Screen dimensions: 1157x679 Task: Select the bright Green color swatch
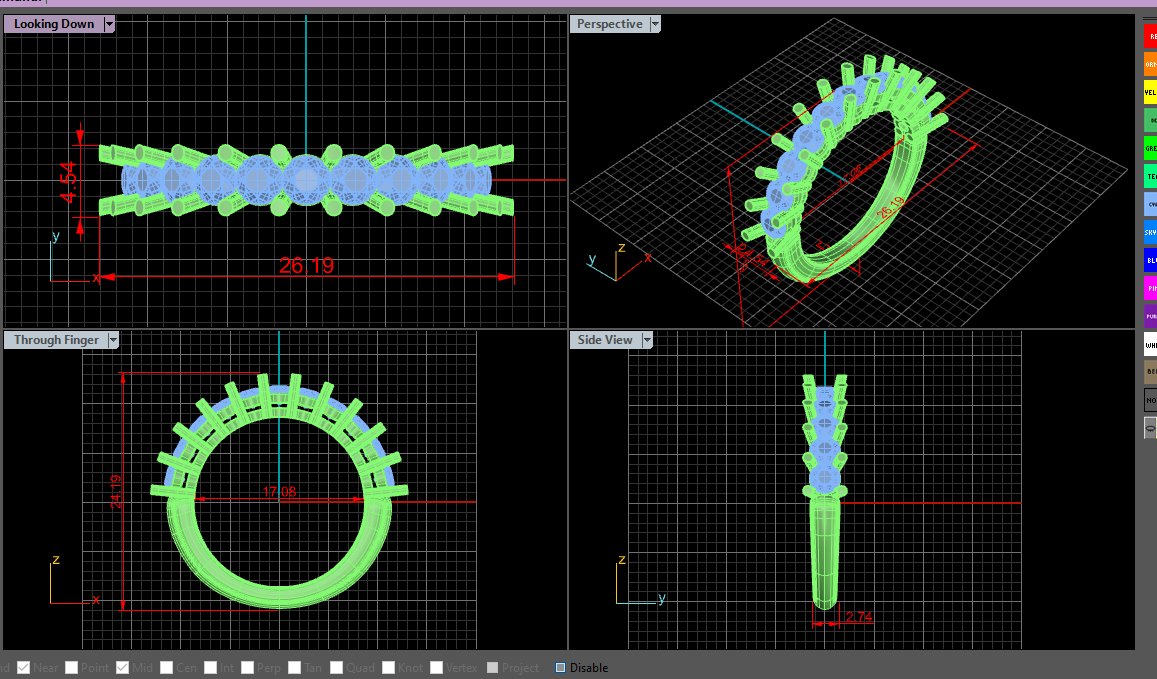click(x=1150, y=148)
